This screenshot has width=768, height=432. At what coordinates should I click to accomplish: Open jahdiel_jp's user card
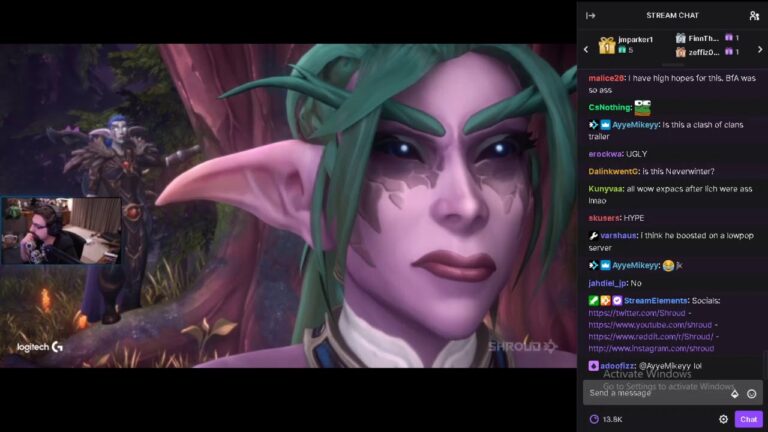[607, 283]
